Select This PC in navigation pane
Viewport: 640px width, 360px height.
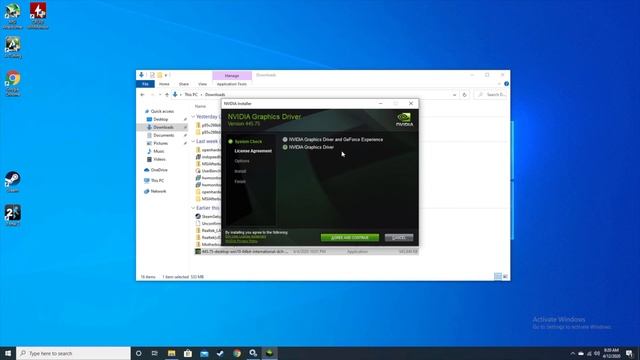[157, 180]
